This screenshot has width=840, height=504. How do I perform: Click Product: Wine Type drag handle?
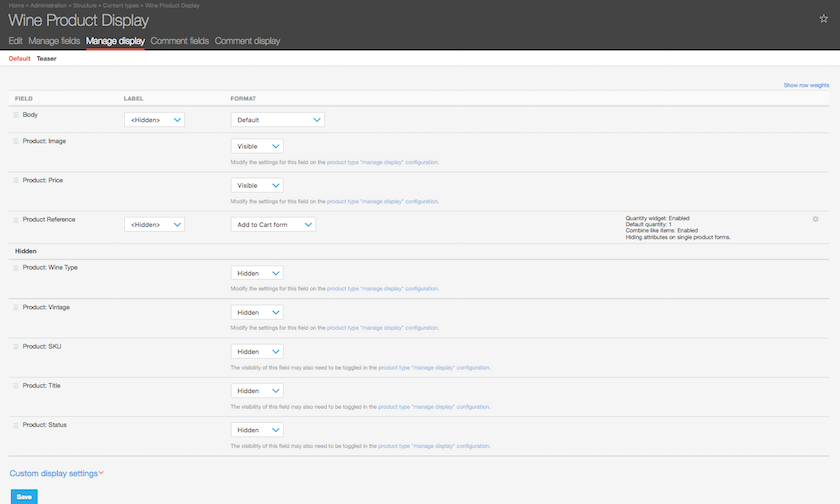(x=16, y=268)
